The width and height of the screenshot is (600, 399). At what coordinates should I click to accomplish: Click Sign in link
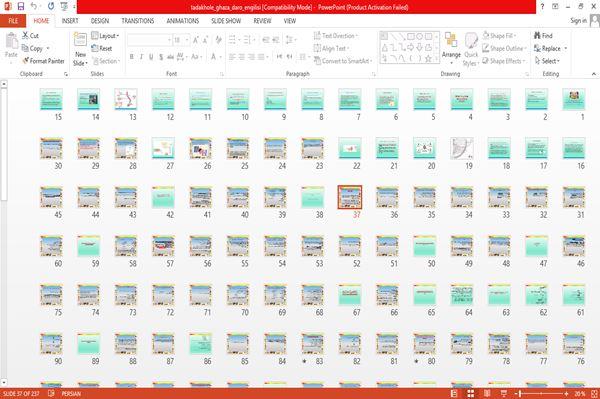point(578,21)
